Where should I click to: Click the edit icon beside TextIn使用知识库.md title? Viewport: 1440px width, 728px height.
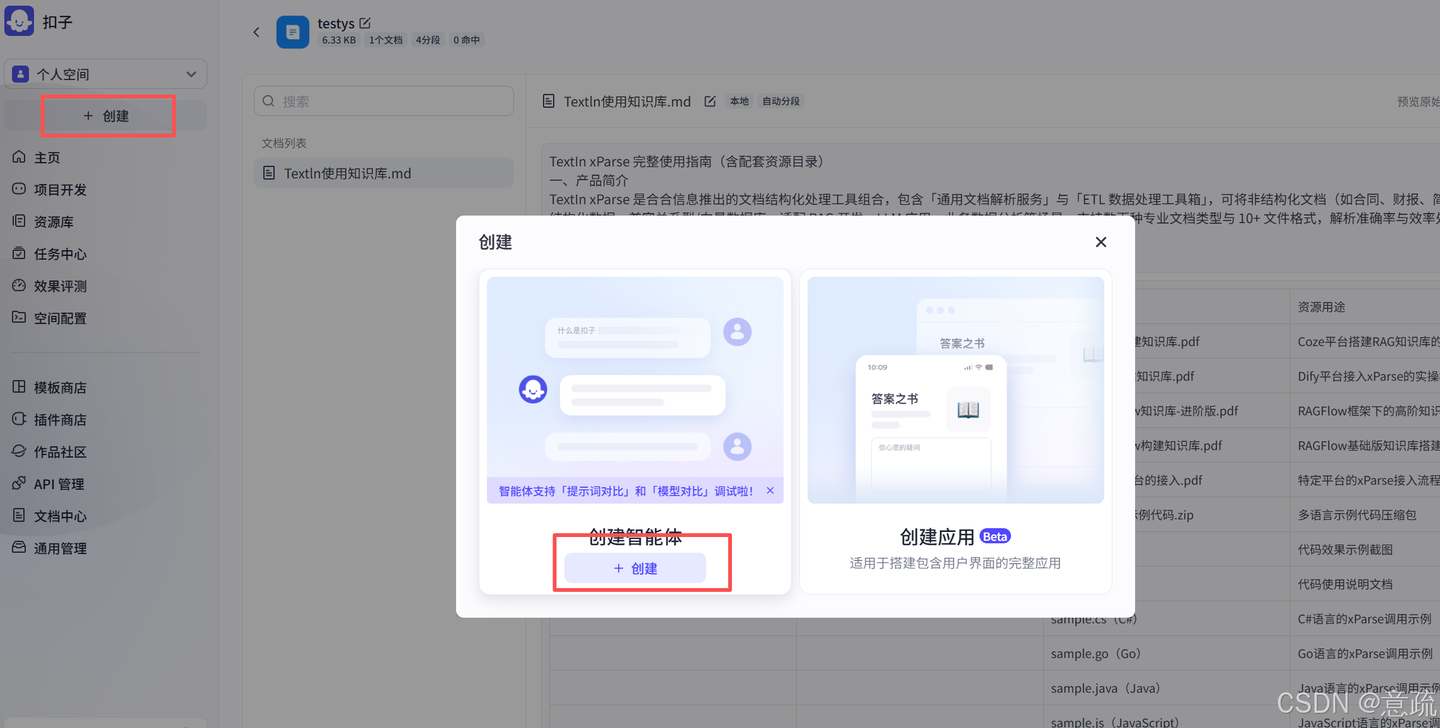710,101
